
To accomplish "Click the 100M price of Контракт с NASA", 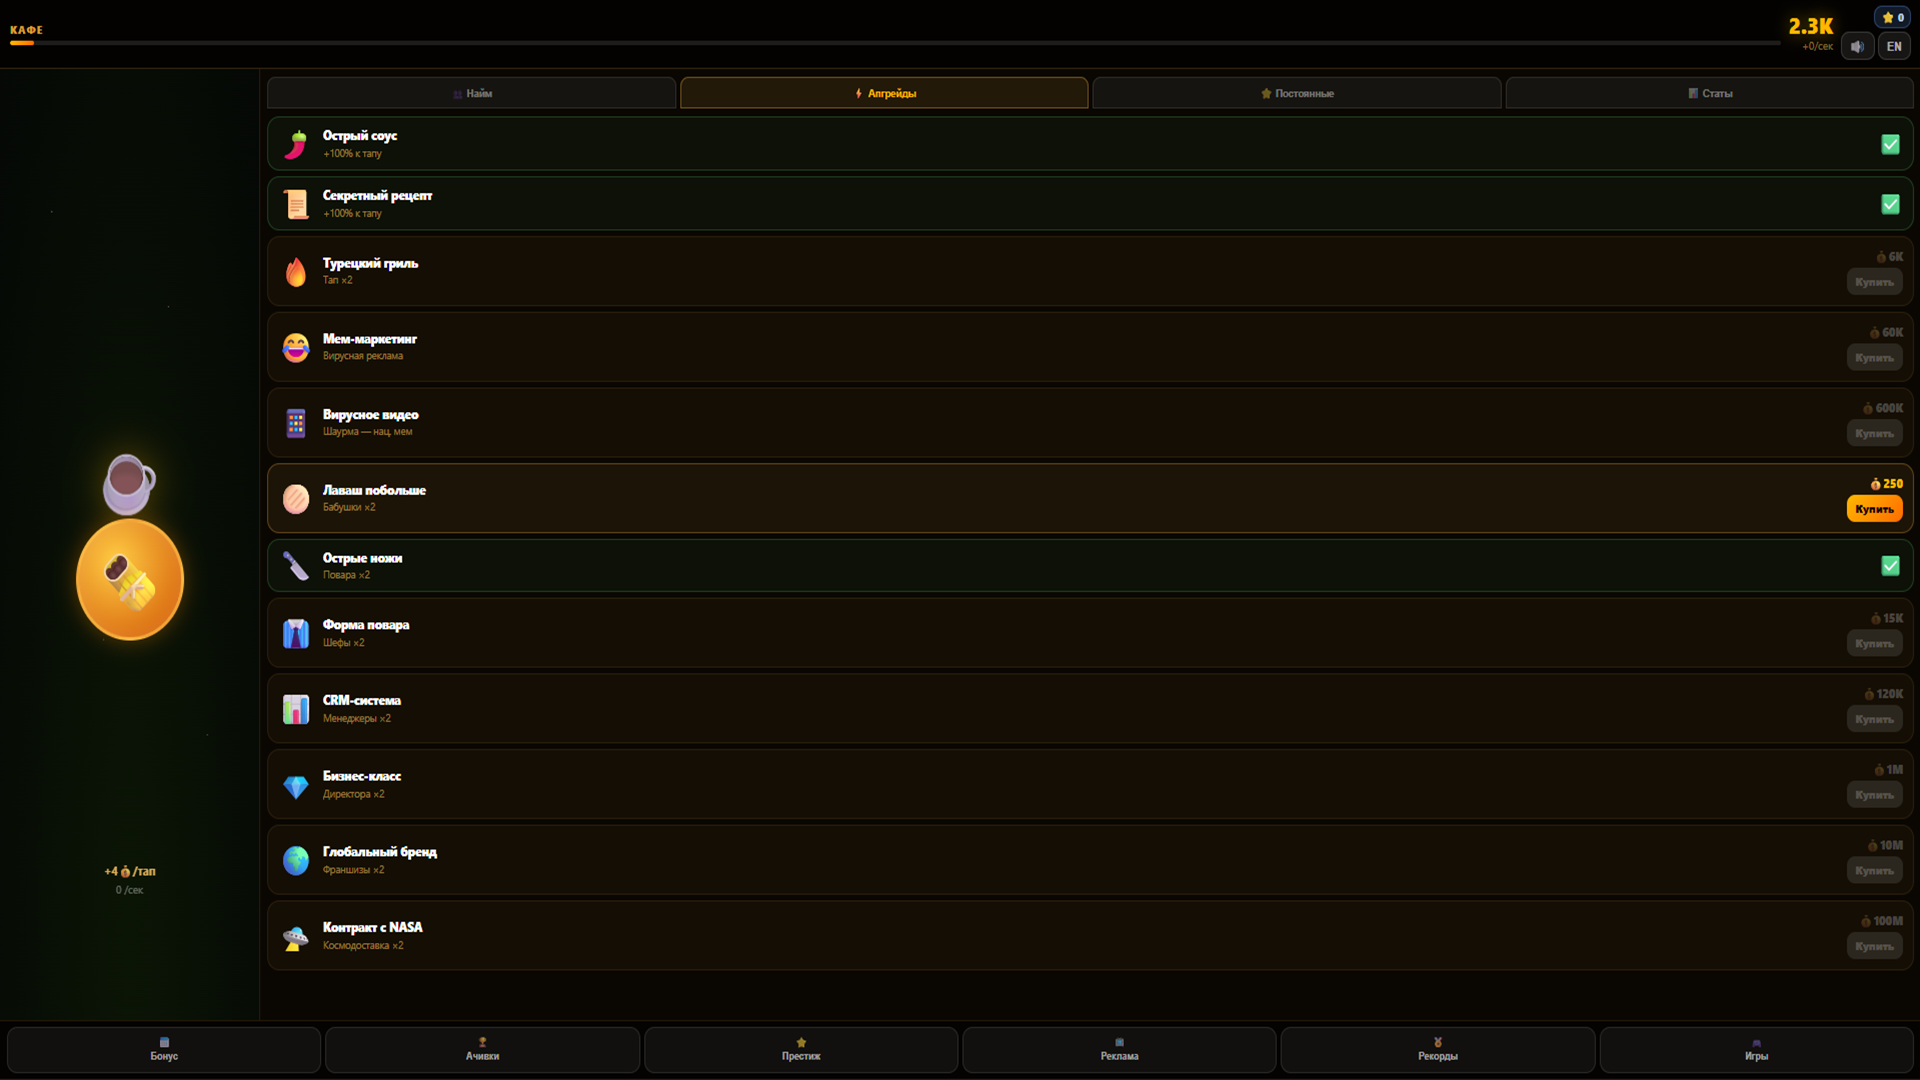I will click(1882, 921).
